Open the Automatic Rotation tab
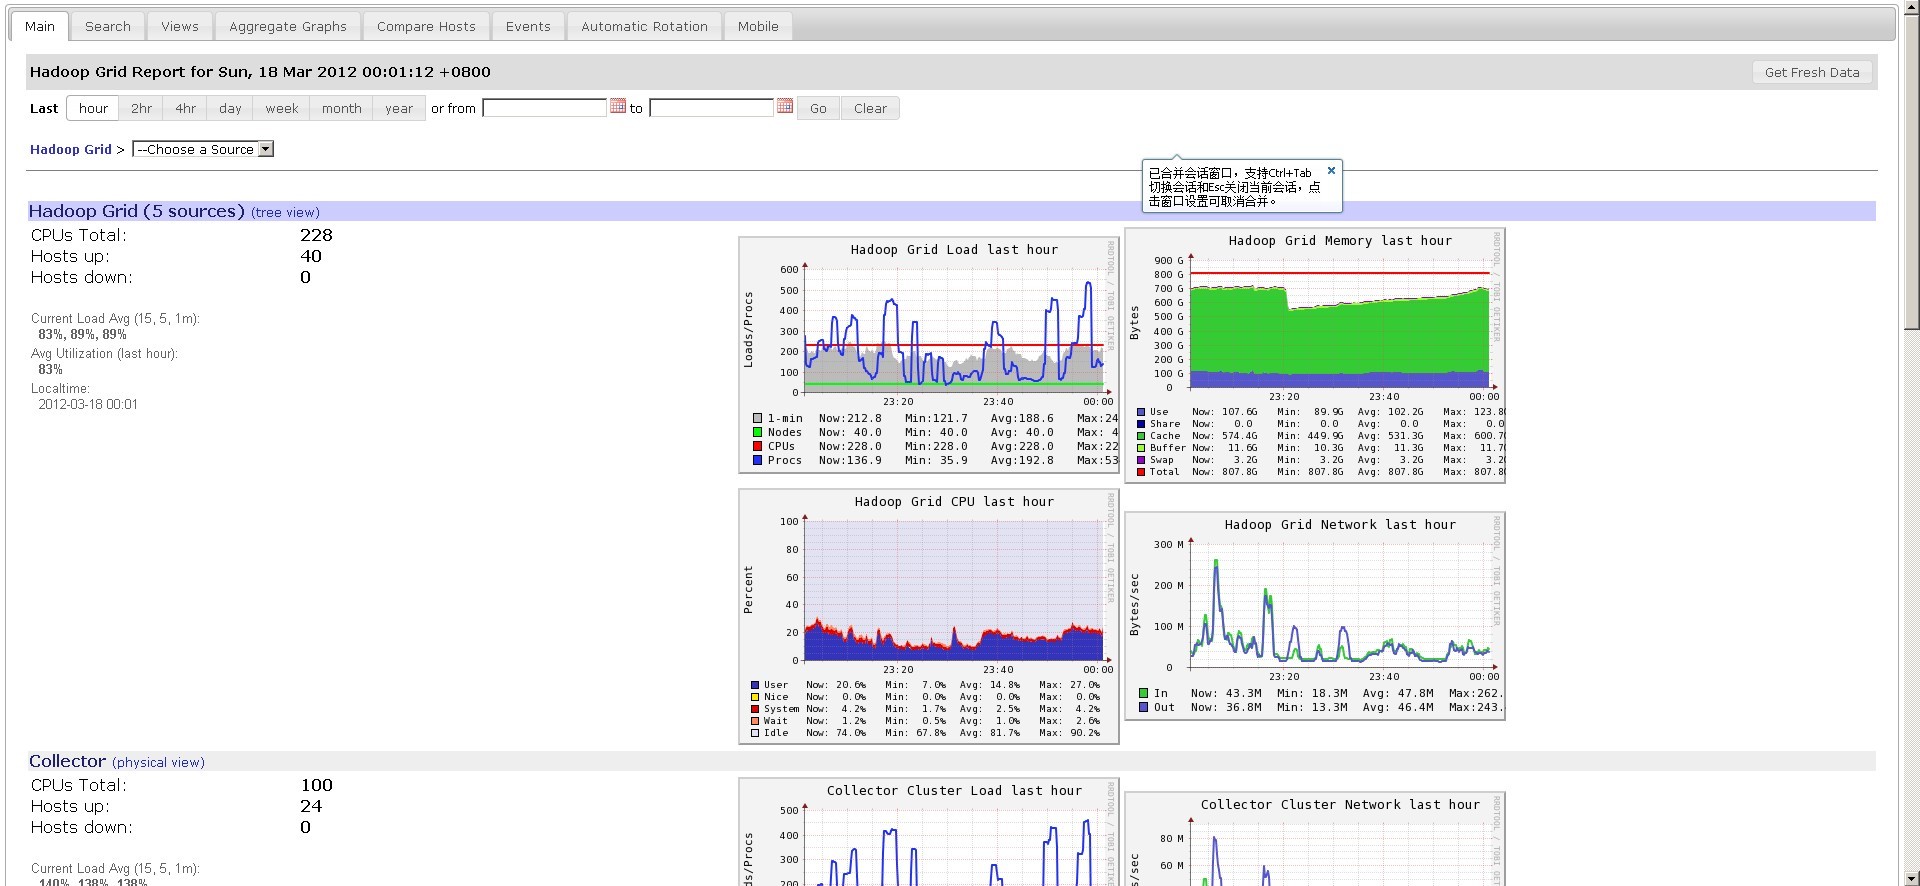 point(644,26)
